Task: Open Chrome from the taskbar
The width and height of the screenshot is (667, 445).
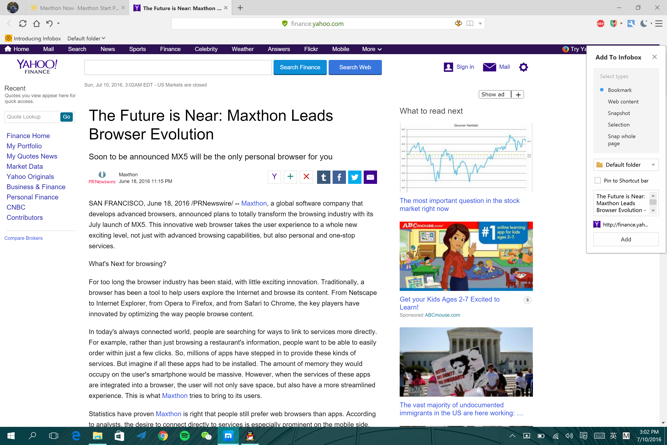Action: click(162, 436)
